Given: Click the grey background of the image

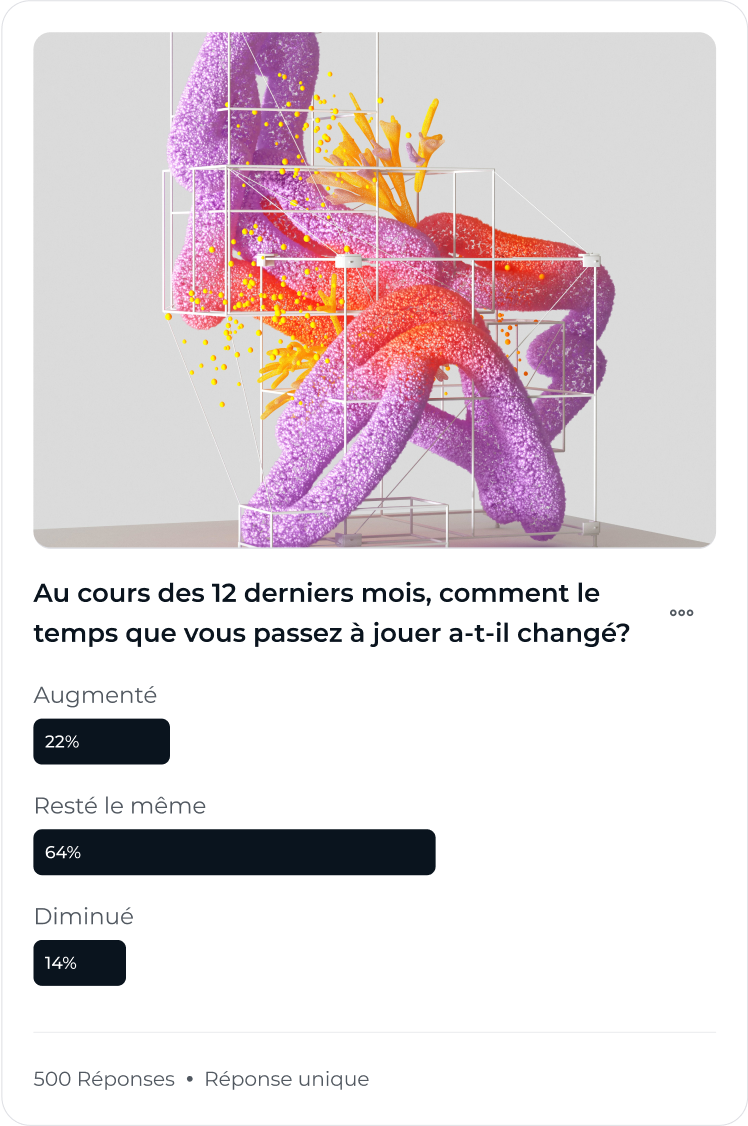Looking at the screenshot, I should point(660,144).
